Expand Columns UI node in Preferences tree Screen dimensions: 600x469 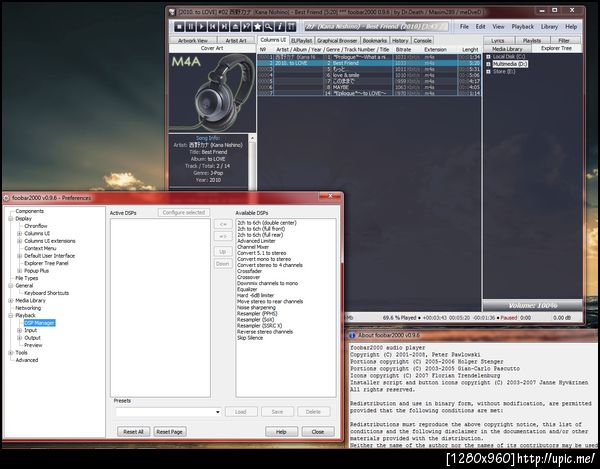pyautogui.click(x=20, y=233)
